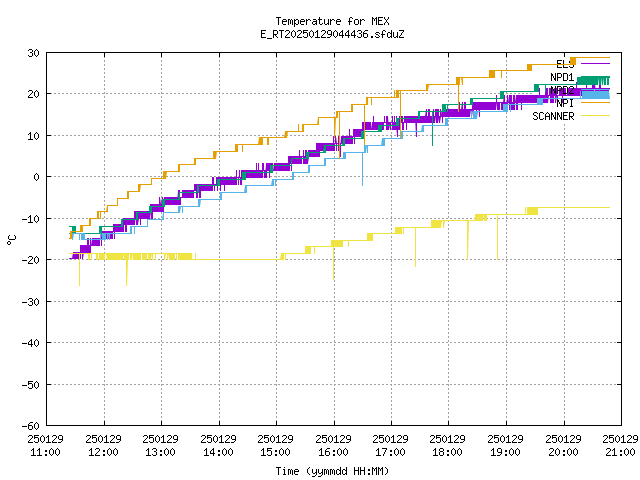
Task: Click the y-axis label -20
Action: point(31,260)
